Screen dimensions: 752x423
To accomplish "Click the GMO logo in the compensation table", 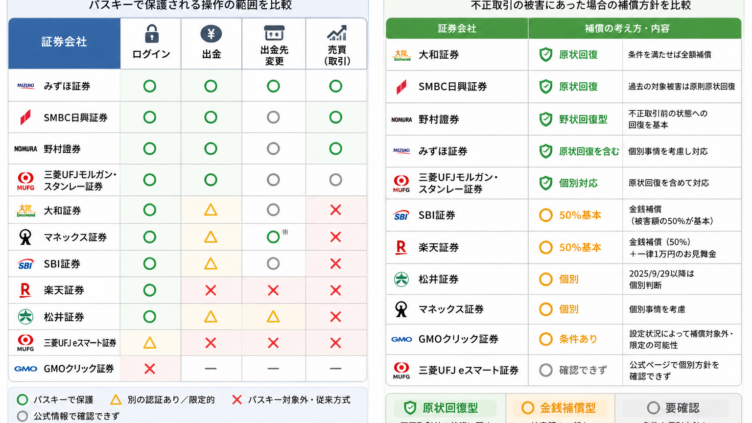I will (x=401, y=339).
